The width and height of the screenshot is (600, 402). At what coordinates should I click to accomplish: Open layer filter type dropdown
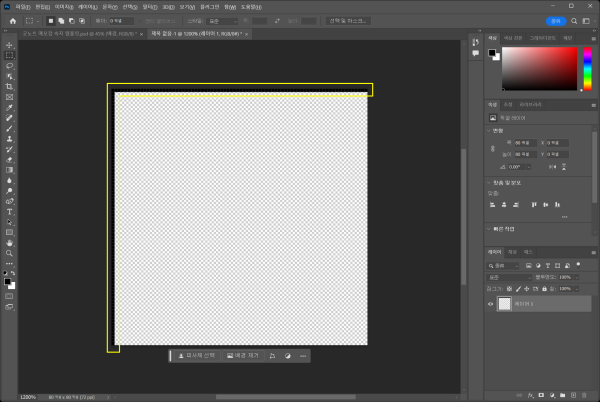click(503, 265)
